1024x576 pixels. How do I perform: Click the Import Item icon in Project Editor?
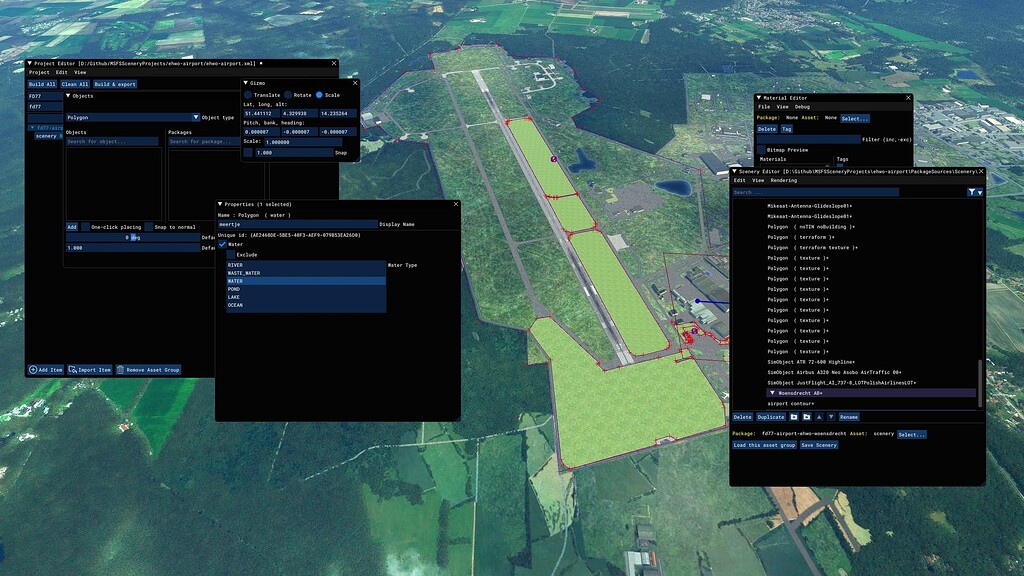[72, 369]
